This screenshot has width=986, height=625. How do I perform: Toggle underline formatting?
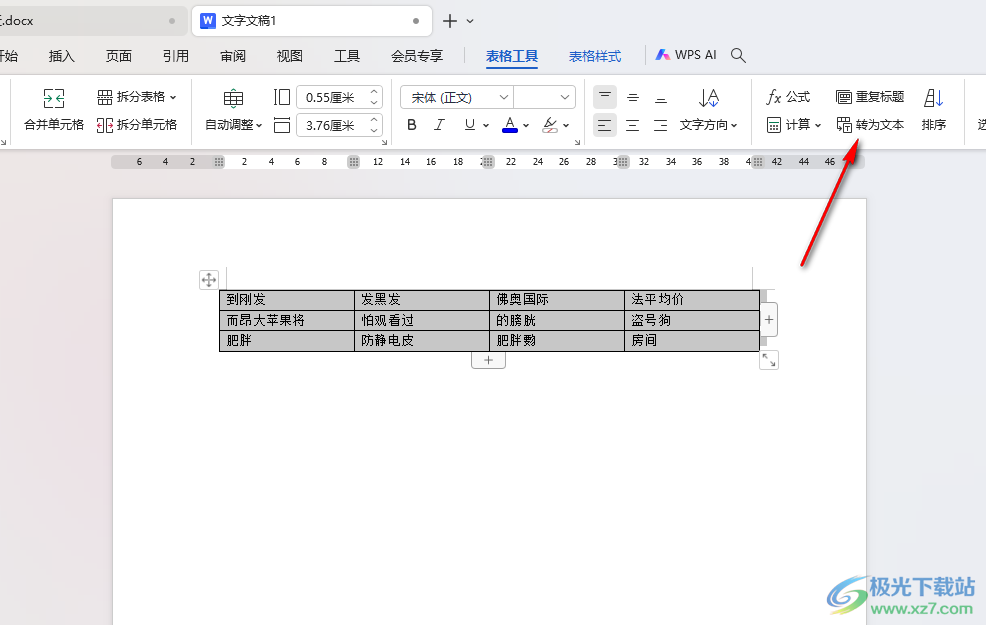click(469, 125)
